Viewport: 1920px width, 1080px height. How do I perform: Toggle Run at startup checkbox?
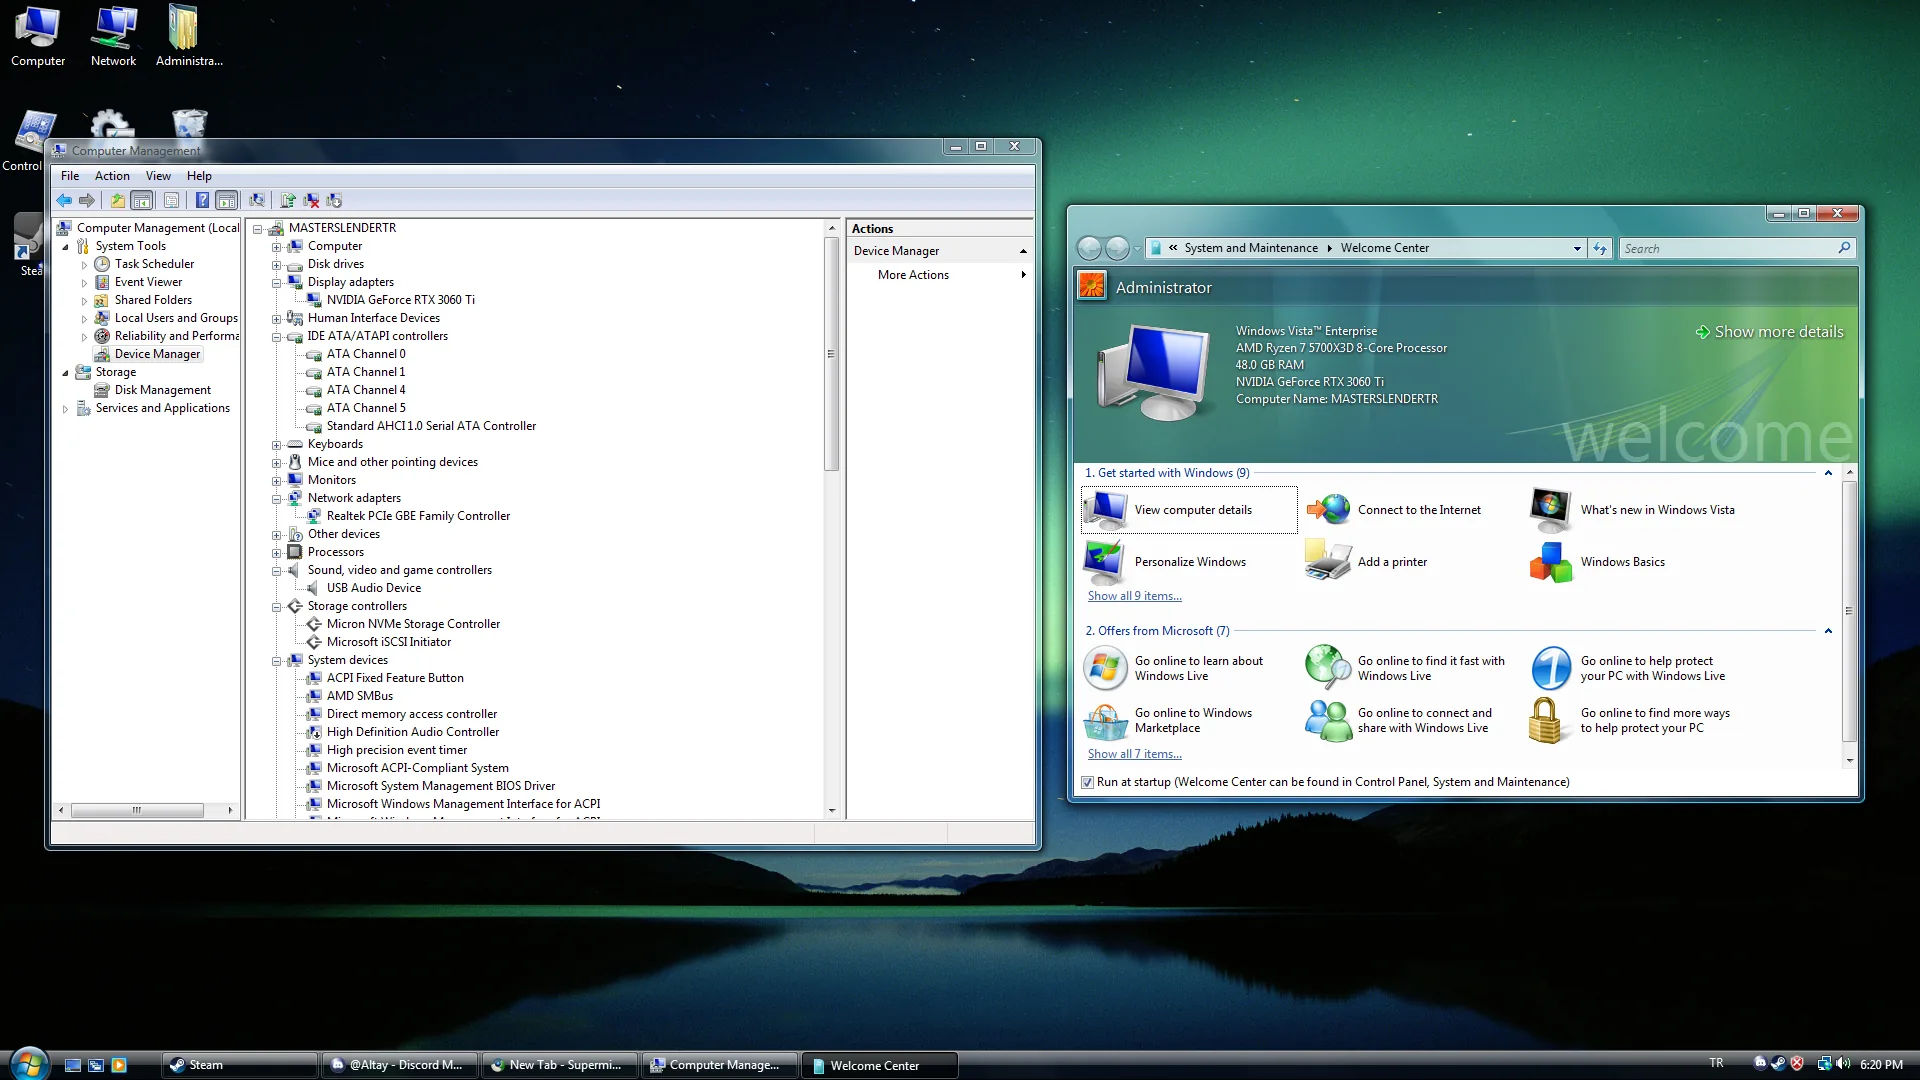coord(1087,782)
